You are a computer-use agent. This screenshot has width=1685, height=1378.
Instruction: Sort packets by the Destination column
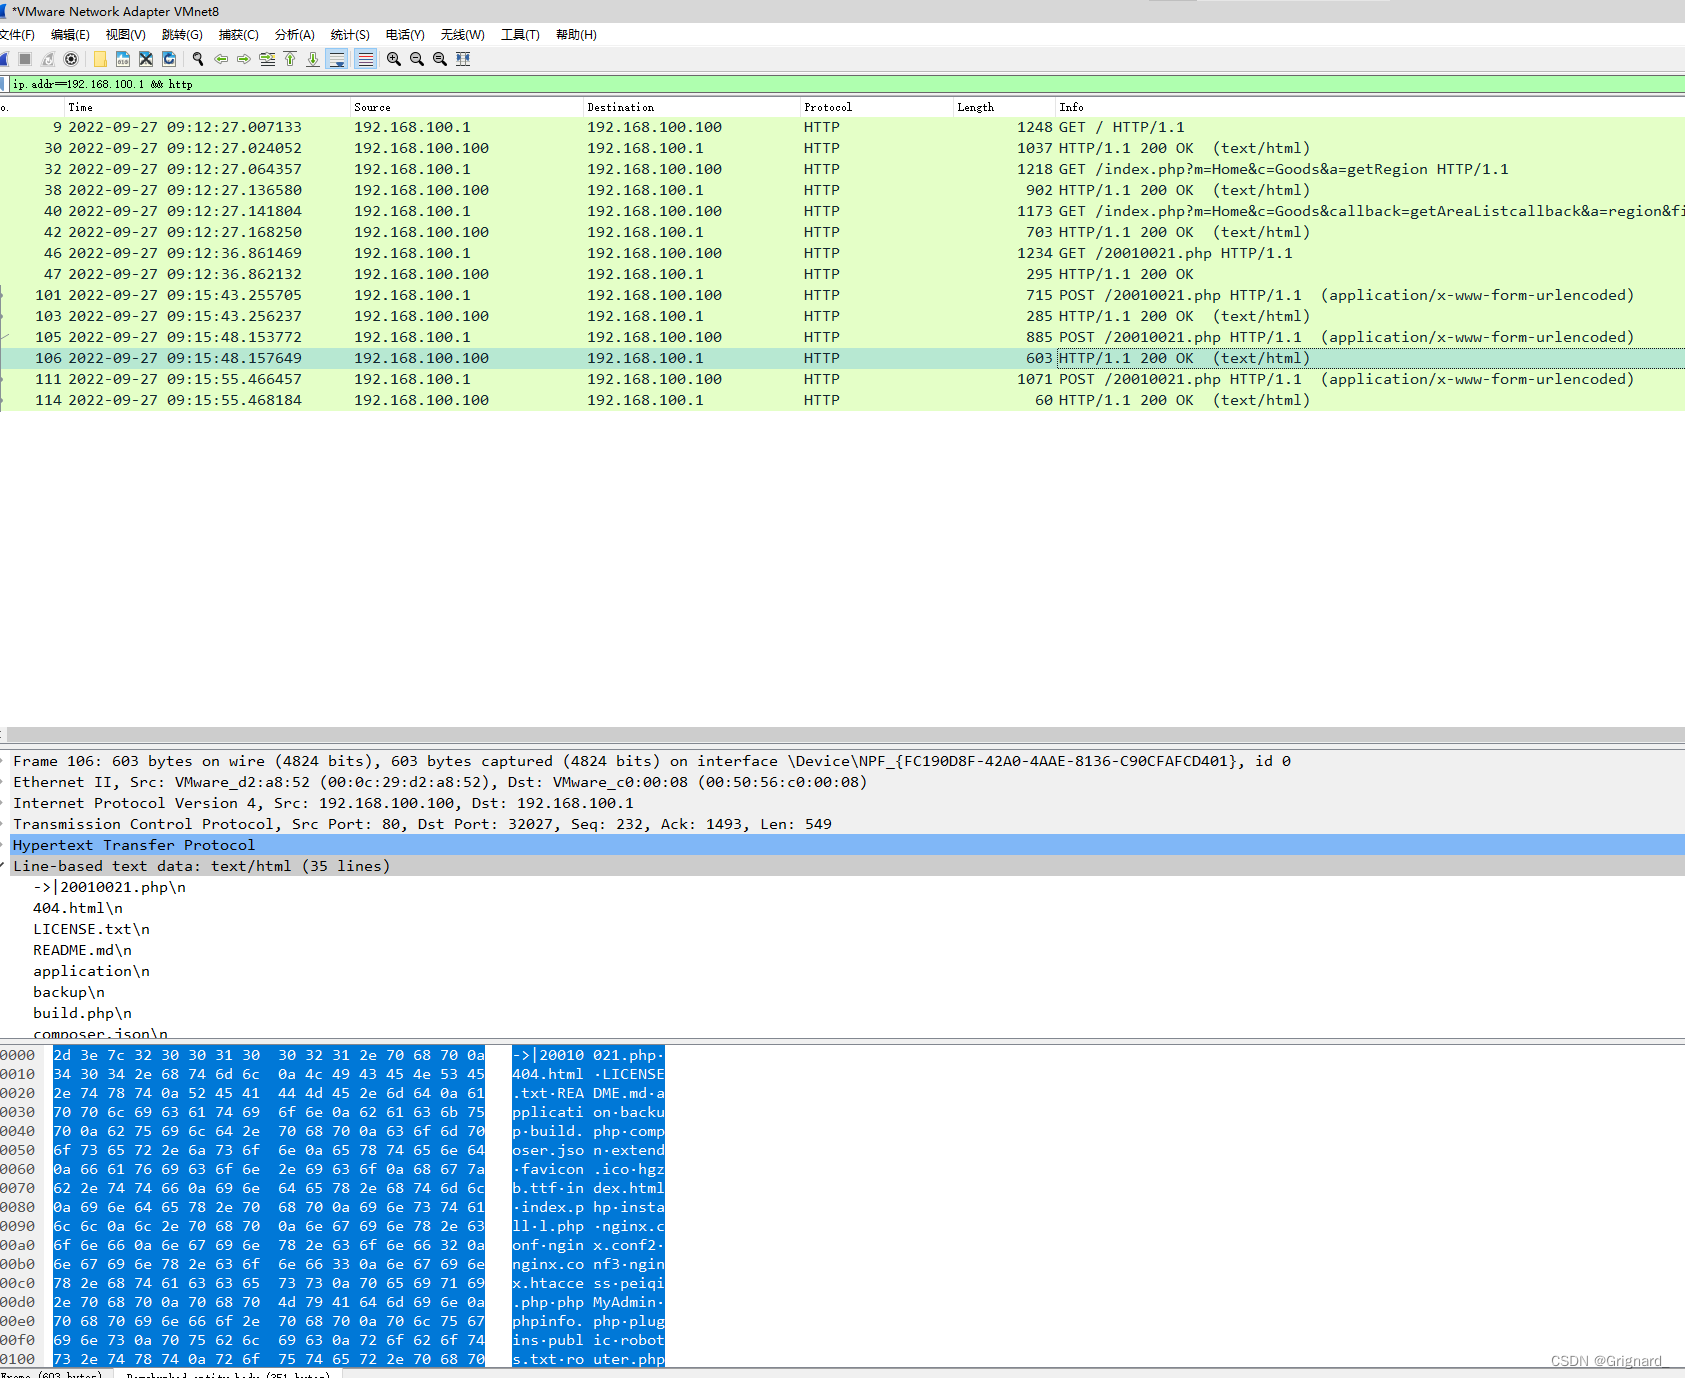pyautogui.click(x=692, y=107)
